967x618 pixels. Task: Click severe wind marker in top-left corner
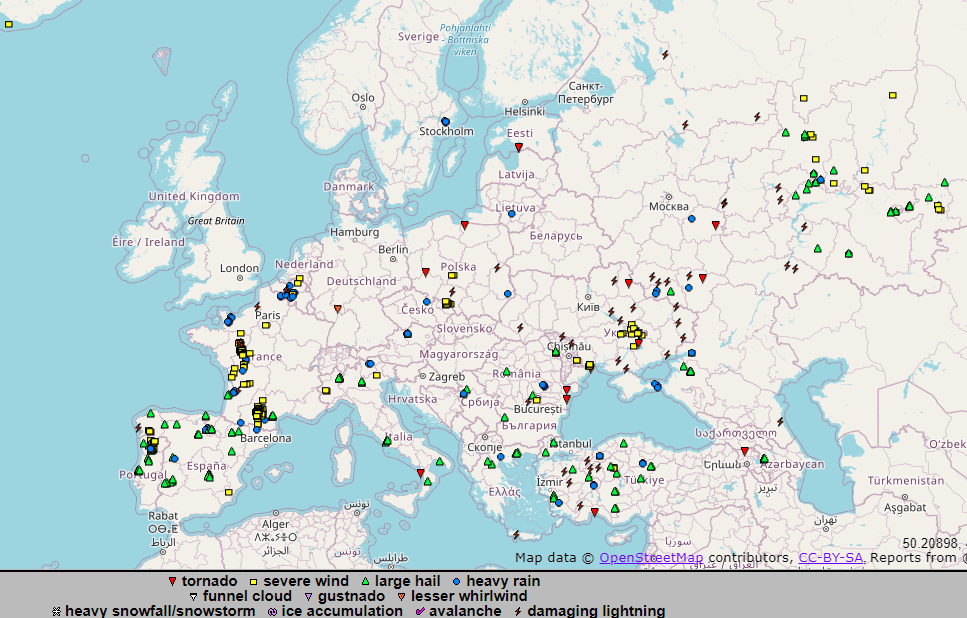click(9, 25)
